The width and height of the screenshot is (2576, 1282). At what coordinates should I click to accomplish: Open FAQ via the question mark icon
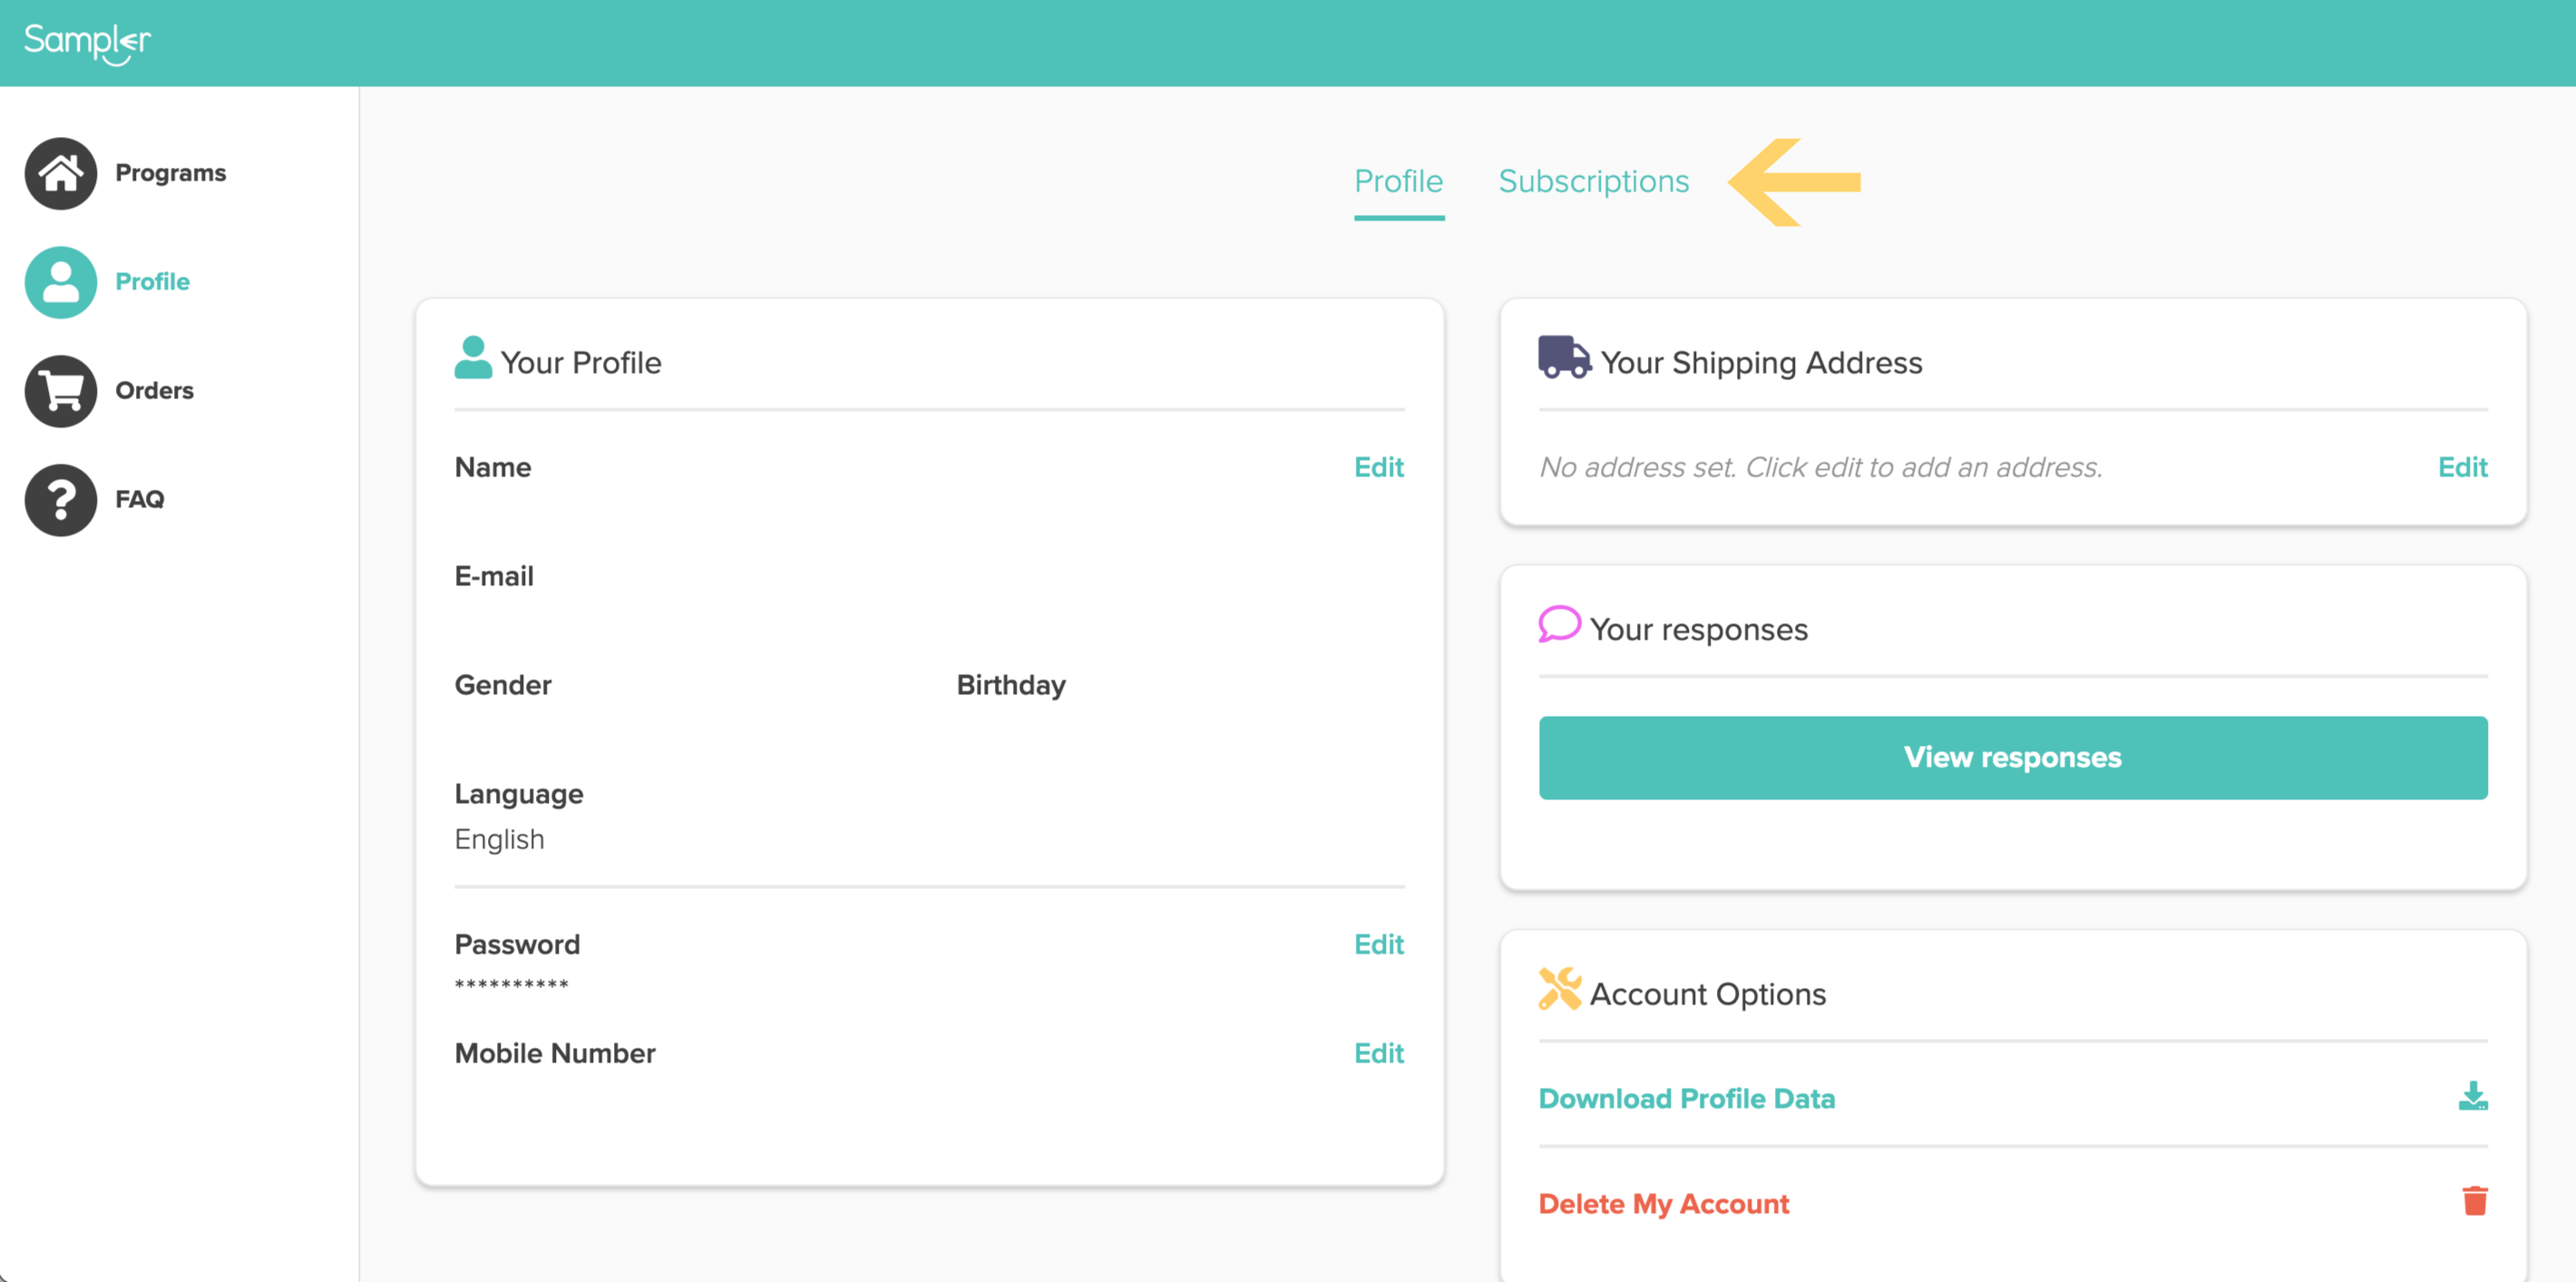[61, 500]
